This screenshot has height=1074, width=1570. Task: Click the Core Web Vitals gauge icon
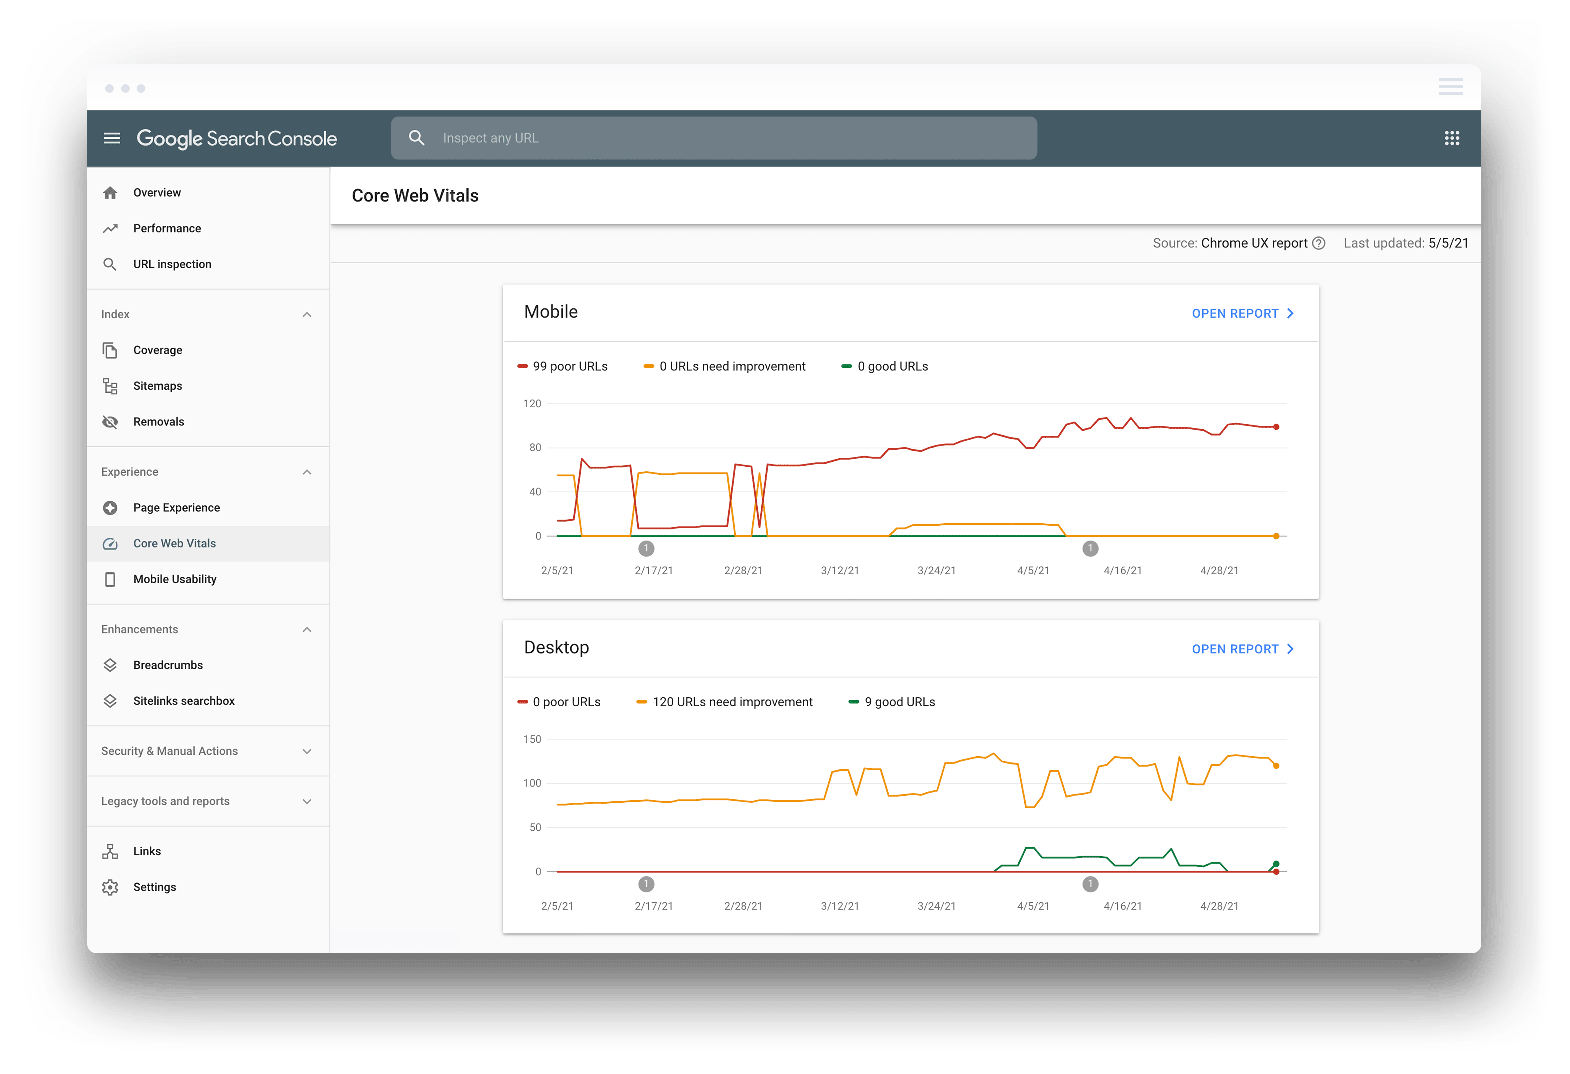(x=110, y=544)
